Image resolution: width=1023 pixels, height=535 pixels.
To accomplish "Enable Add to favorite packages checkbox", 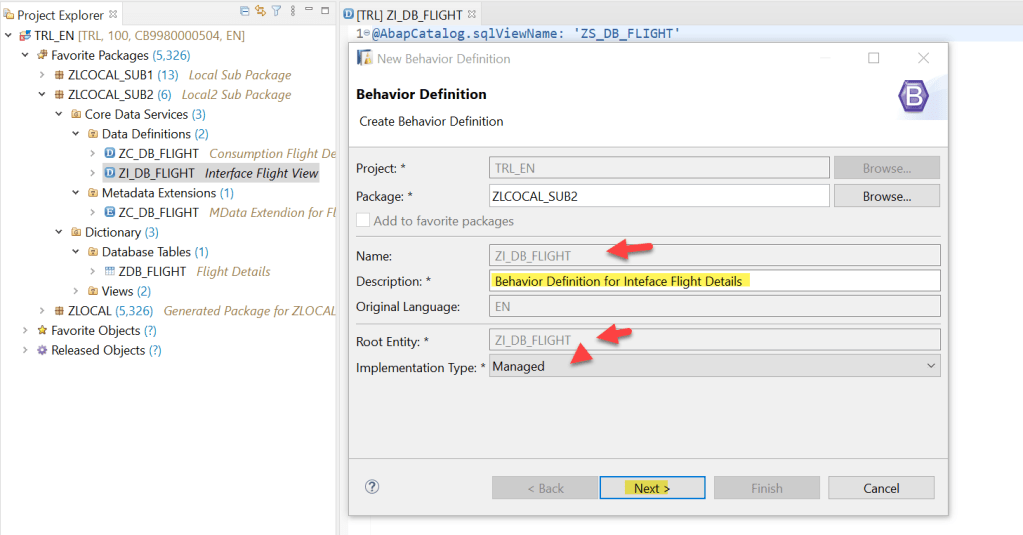I will 363,221.
